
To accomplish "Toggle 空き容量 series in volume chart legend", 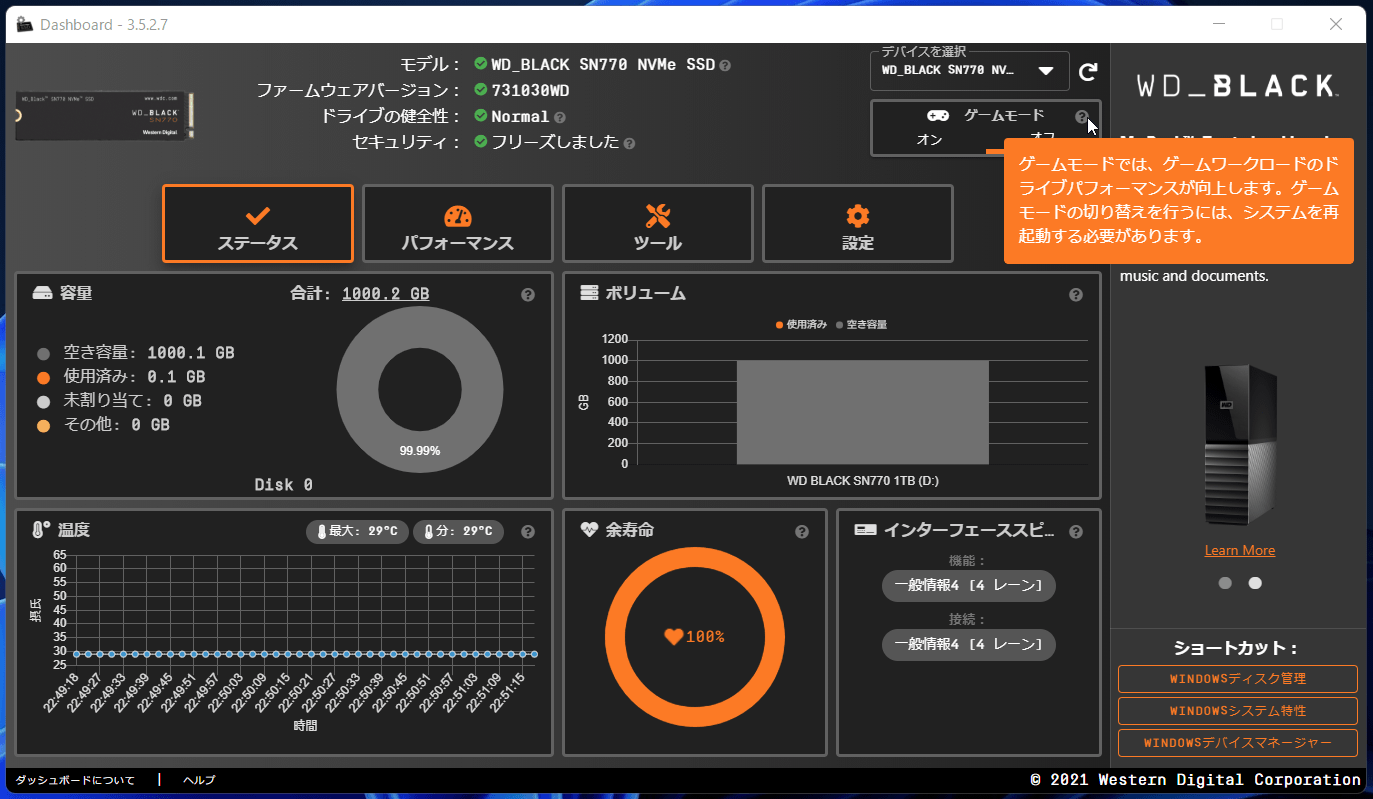I will tap(861, 325).
